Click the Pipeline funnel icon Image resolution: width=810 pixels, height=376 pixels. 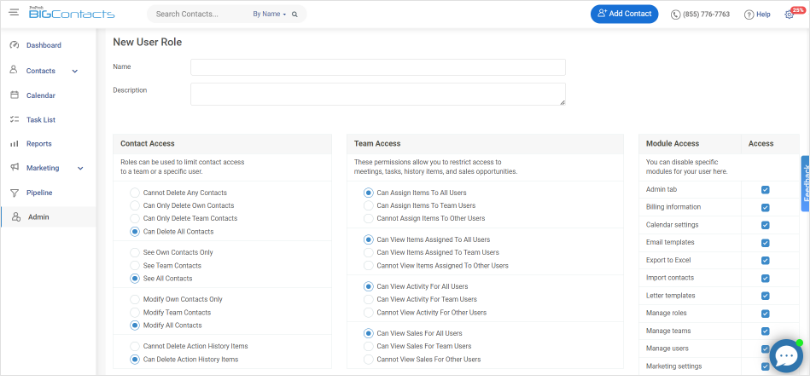click(14, 193)
